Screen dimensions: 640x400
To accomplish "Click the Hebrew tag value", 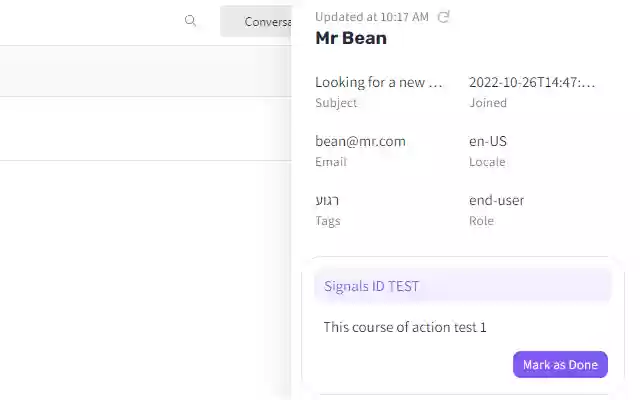I will click(327, 200).
